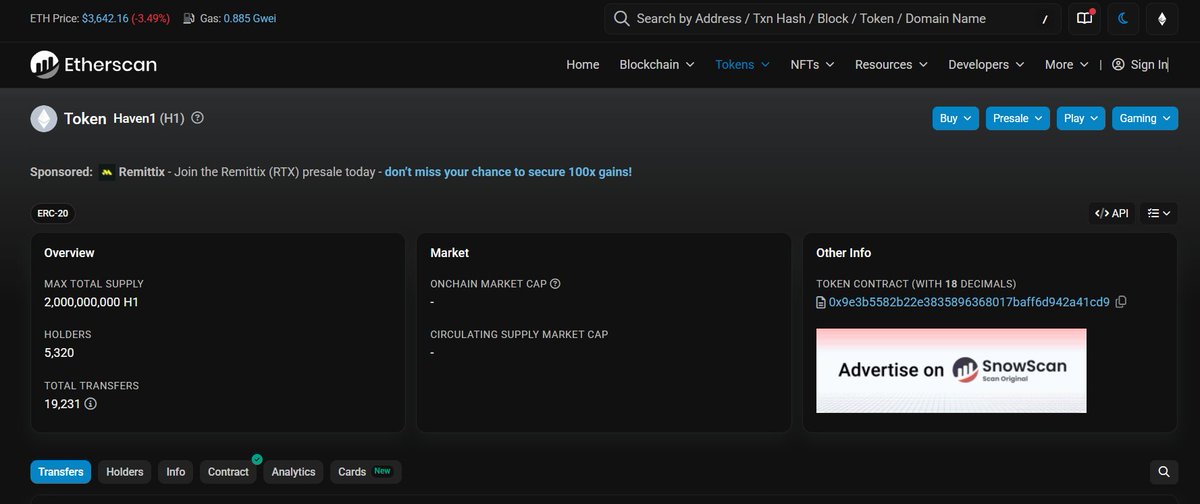
Task: Click the holders count 5,320
Action: (x=59, y=353)
